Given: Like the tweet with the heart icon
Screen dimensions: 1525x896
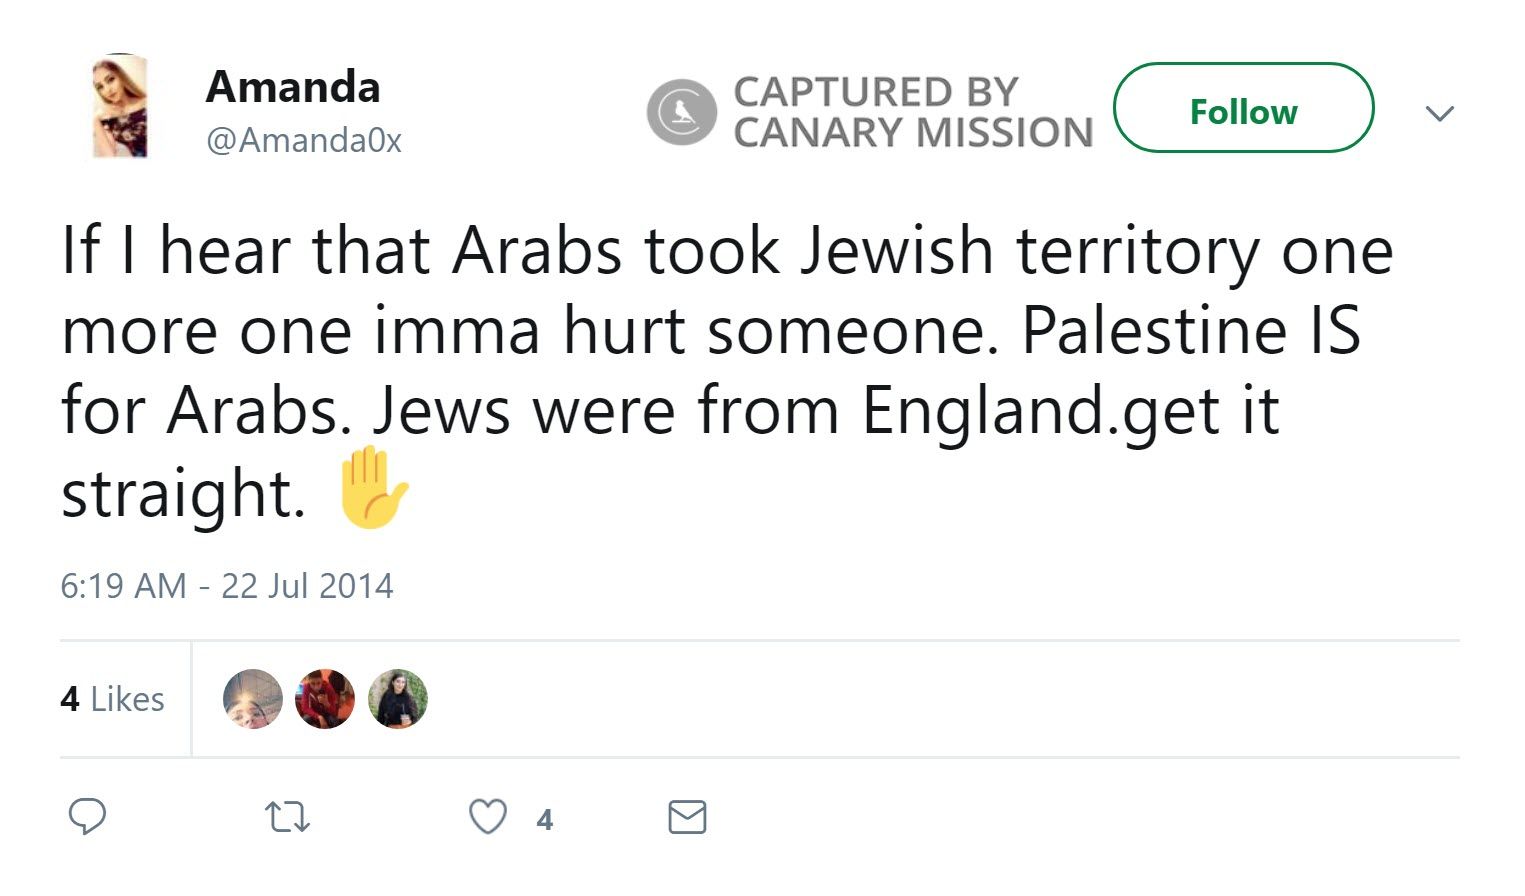Looking at the screenshot, I should (488, 818).
